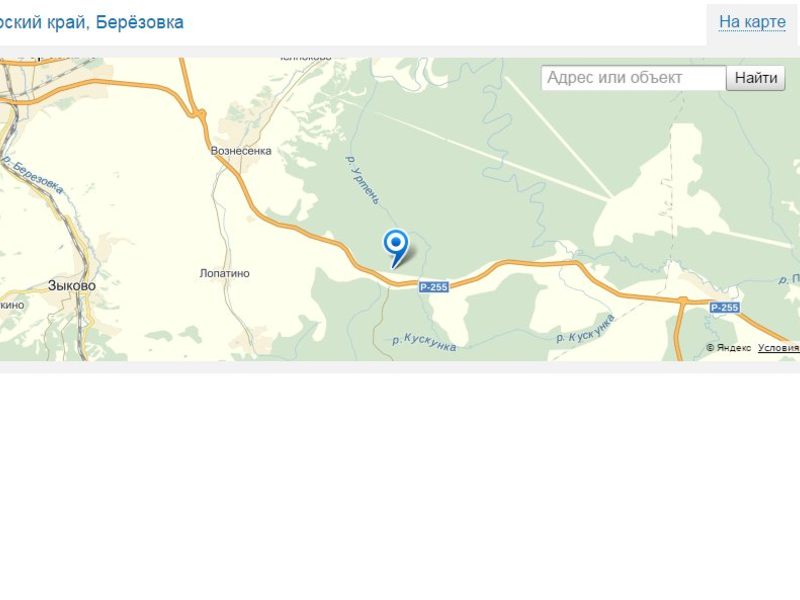The height and width of the screenshot is (600, 800).
Task: Click the blue location pin marker
Action: (396, 248)
